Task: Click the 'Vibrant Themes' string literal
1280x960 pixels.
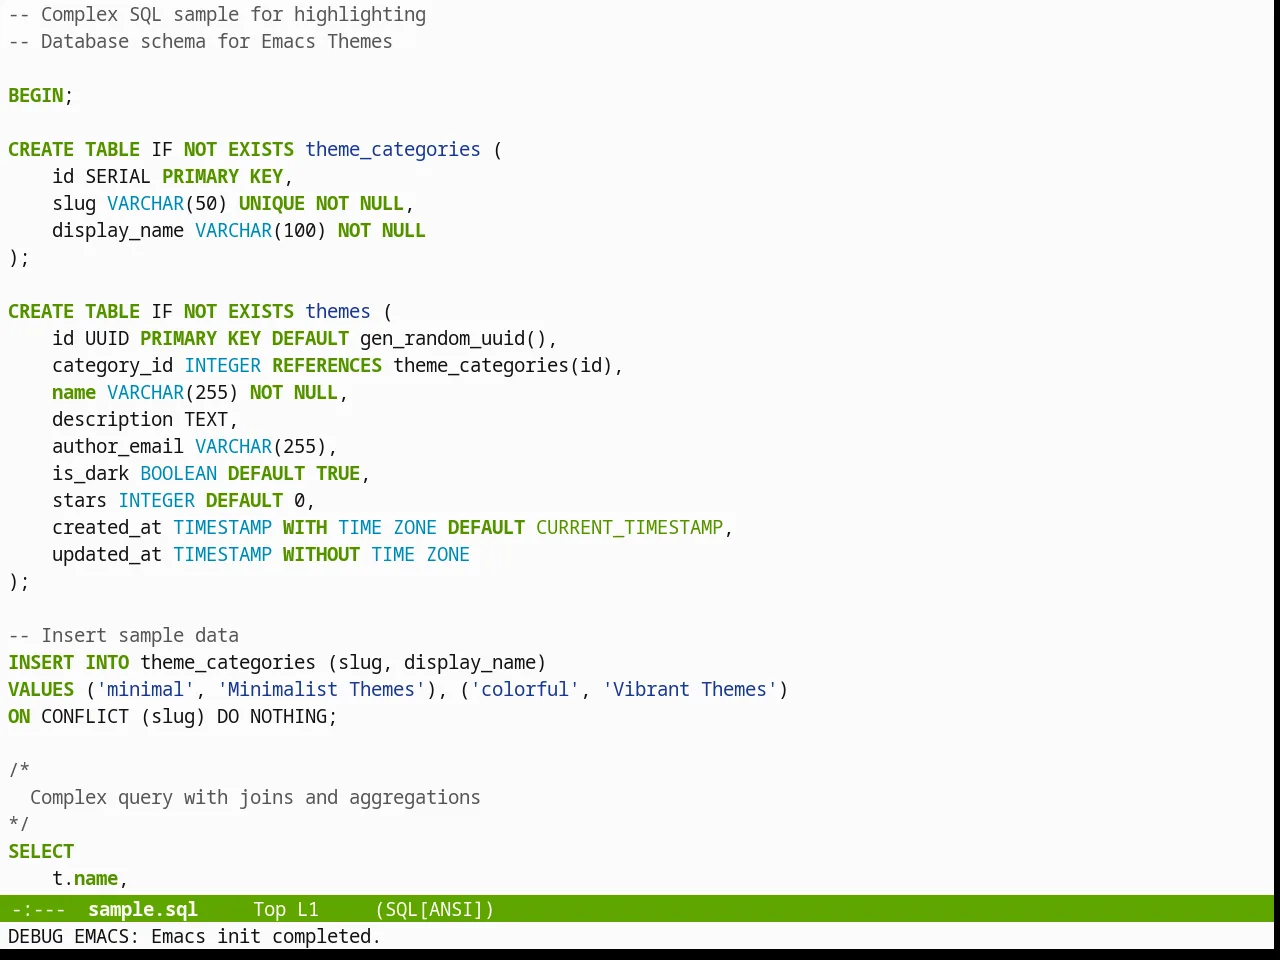Action: click(690, 689)
